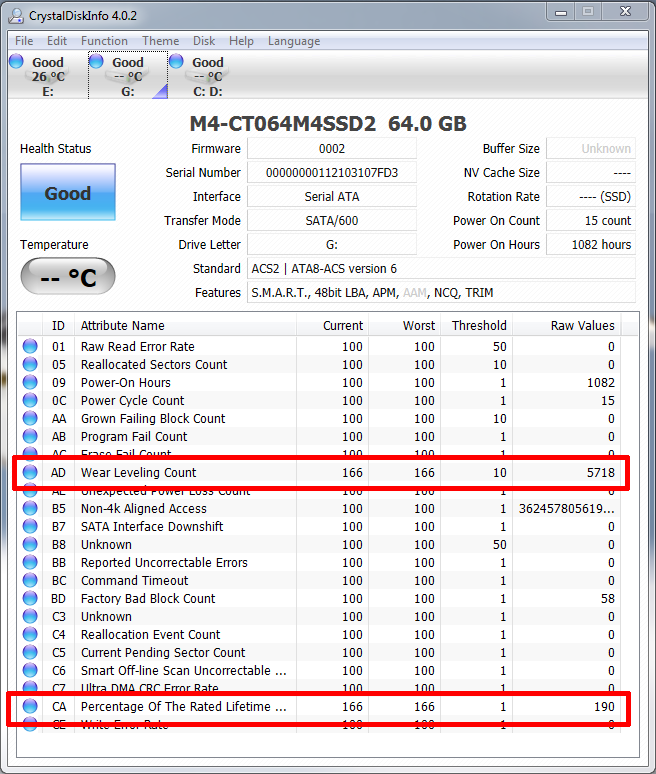Click status orb for Command Timeout
656x774 pixels.
click(30, 580)
